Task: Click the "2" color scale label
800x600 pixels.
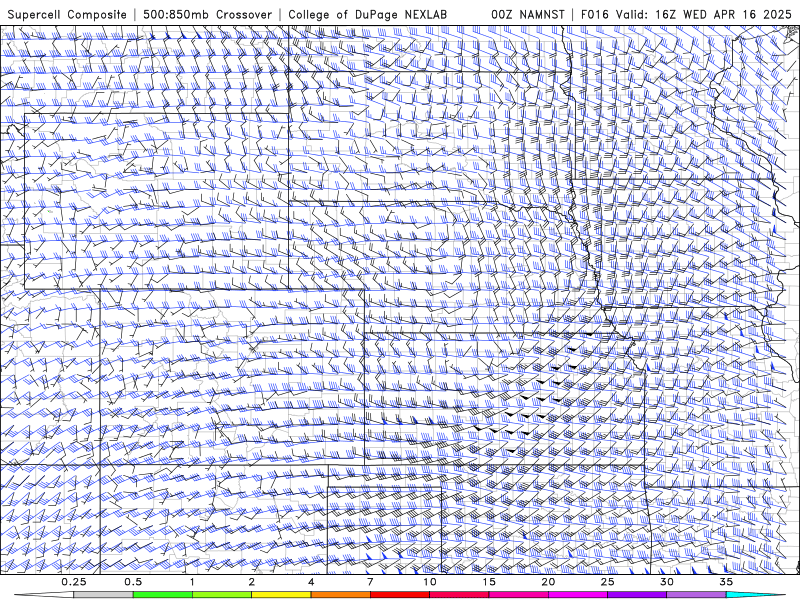Action: (x=252, y=582)
